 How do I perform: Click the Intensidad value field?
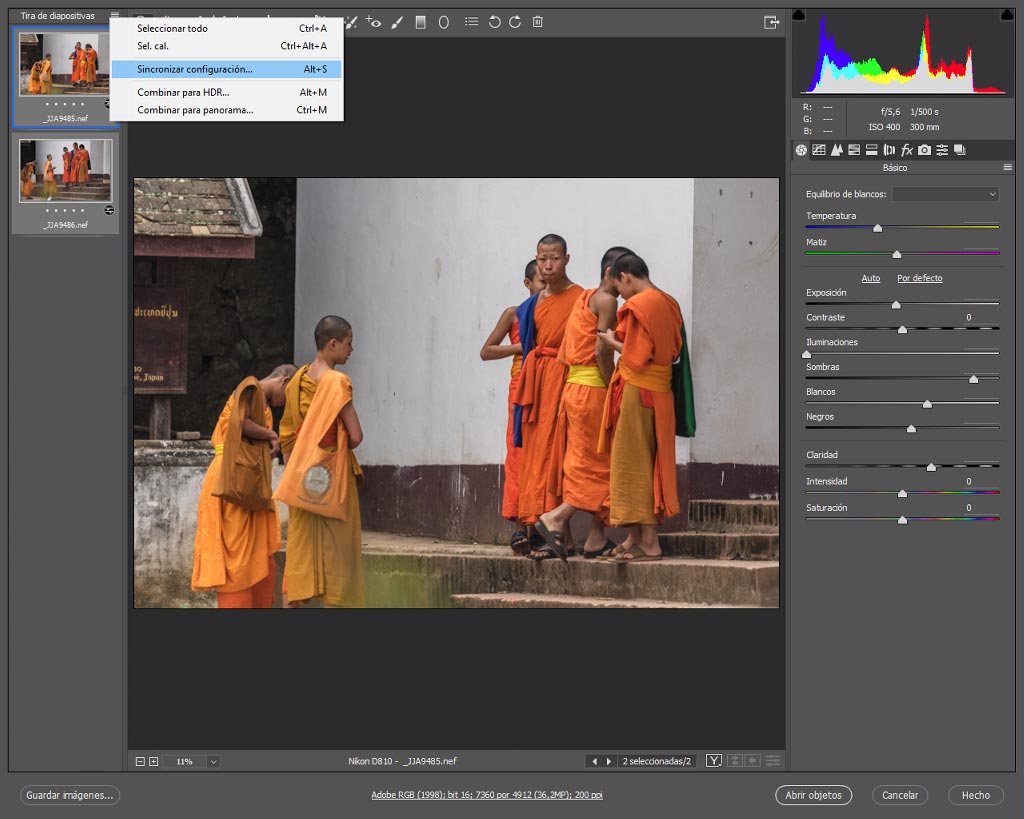981,481
